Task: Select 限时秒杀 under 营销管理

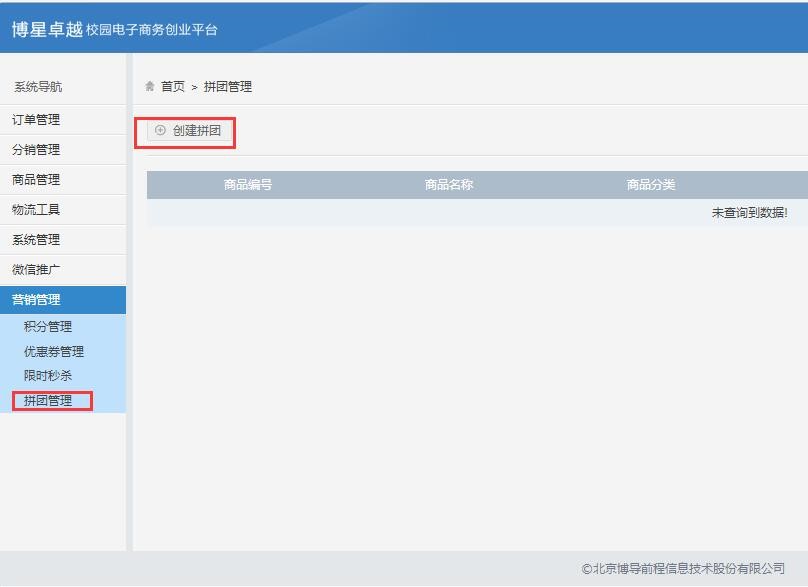Action: (x=48, y=376)
